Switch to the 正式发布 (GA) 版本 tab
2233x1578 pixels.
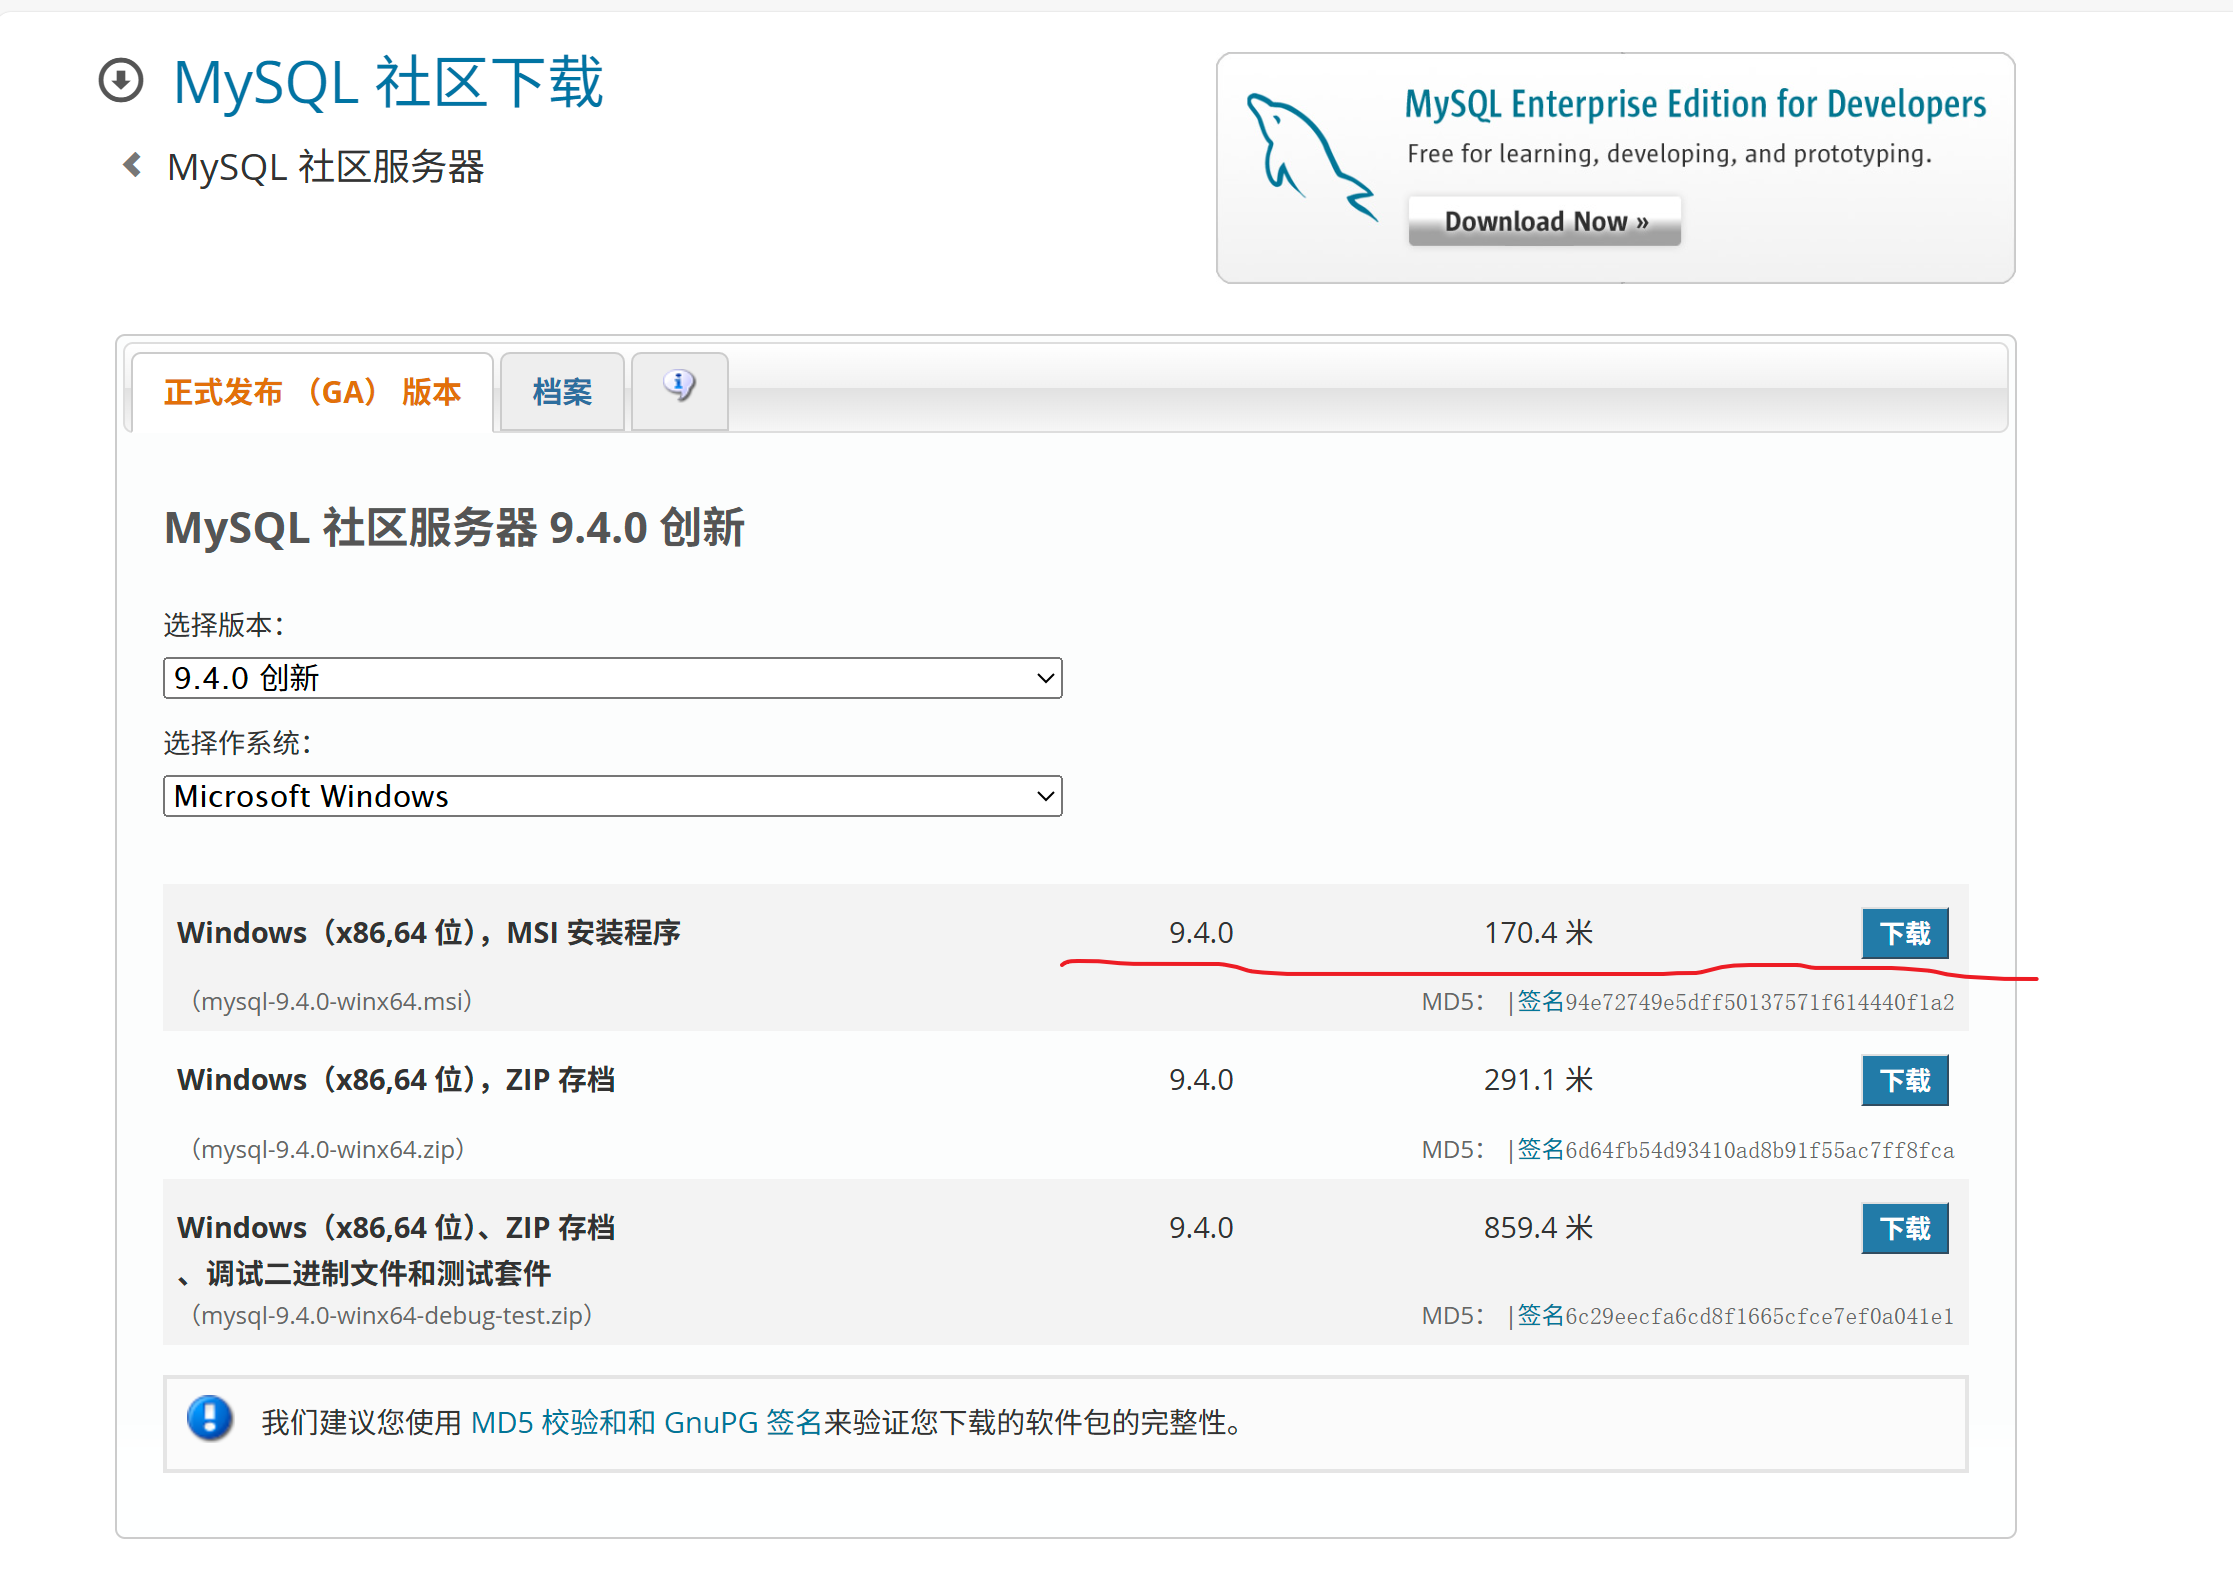(312, 392)
